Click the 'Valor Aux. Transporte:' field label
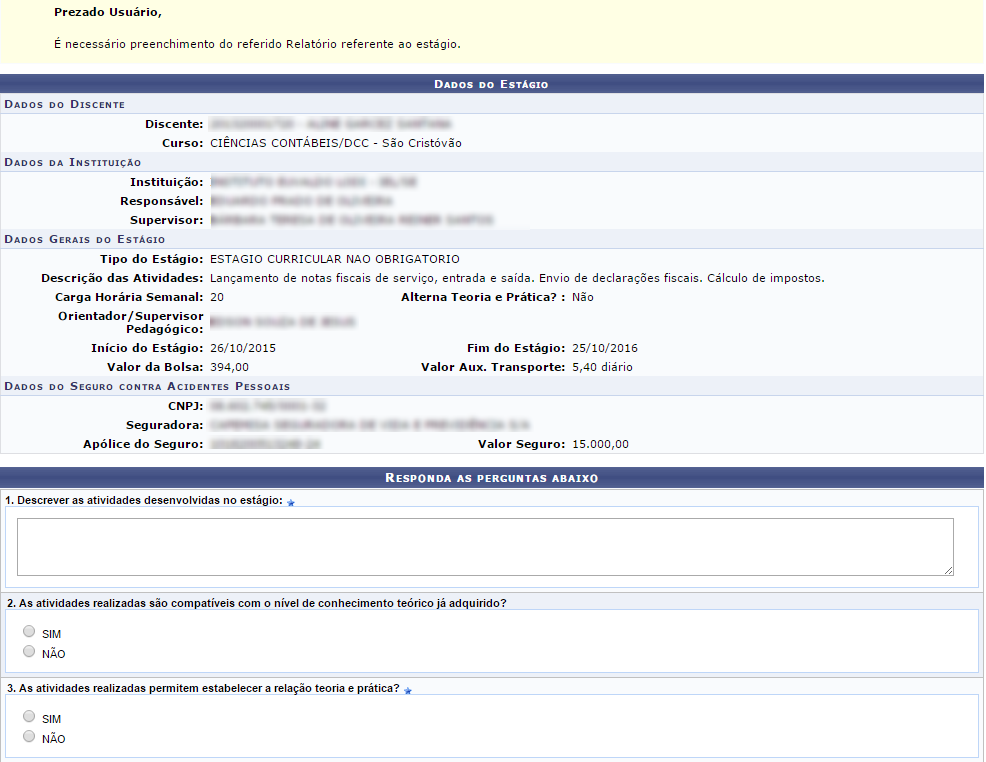986x762 pixels. pos(494,367)
